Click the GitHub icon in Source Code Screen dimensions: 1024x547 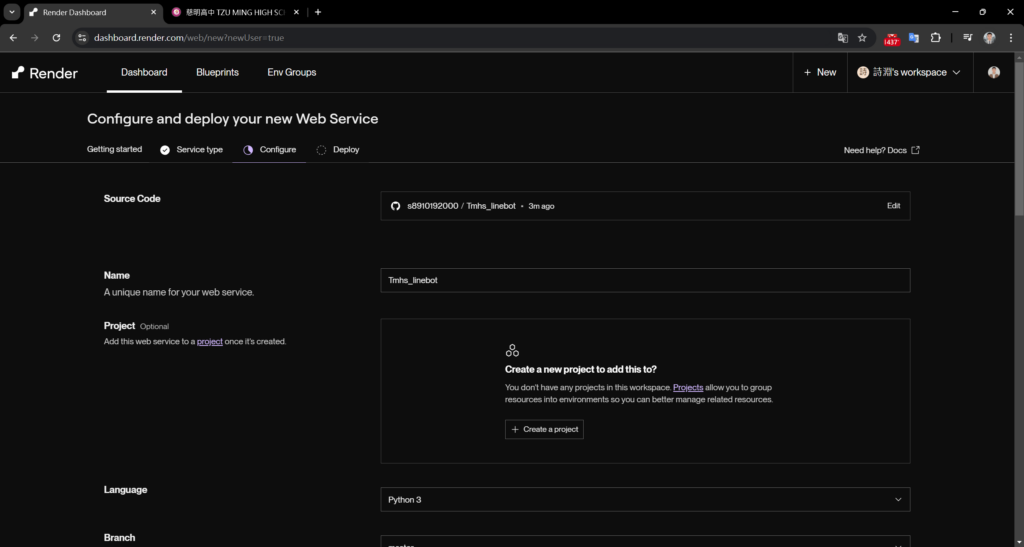(395, 206)
